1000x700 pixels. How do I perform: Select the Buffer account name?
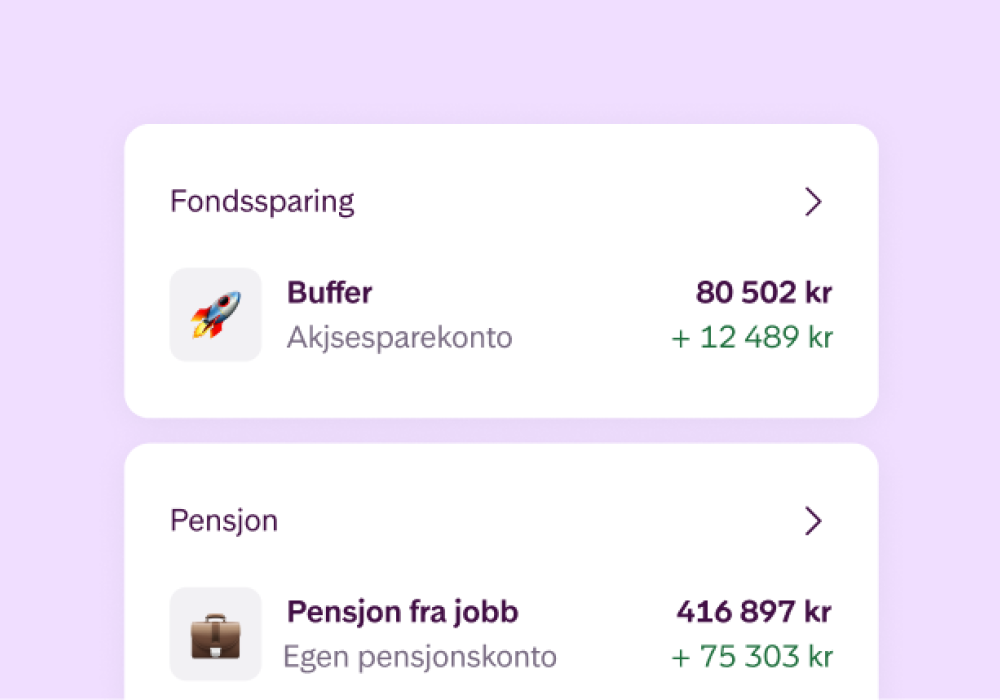[330, 293]
